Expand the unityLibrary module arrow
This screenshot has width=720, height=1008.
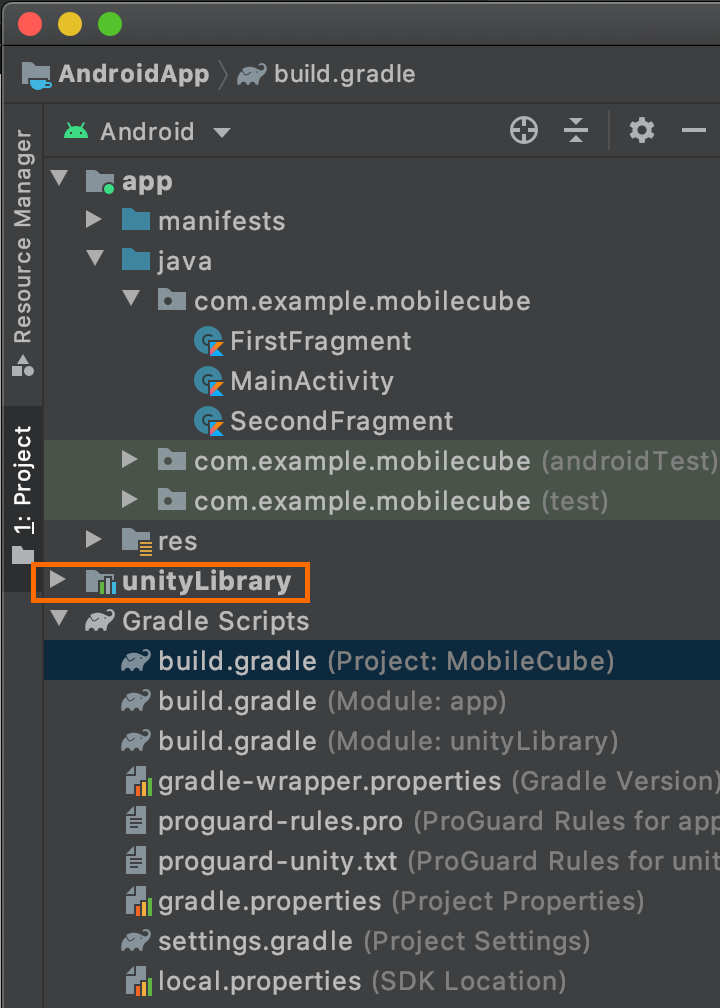58,579
